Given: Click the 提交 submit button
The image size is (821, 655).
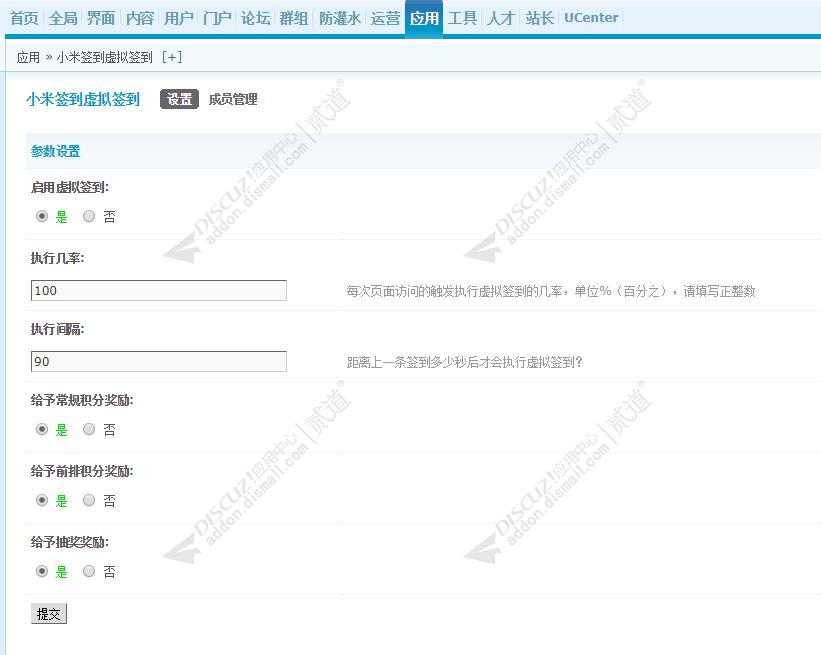Looking at the screenshot, I should 49,614.
